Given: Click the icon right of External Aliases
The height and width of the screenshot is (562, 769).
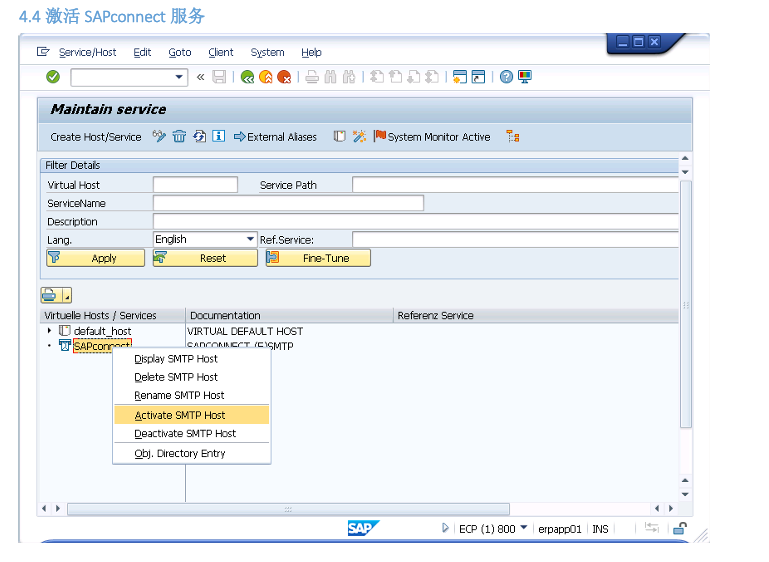Looking at the screenshot, I should [x=339, y=136].
